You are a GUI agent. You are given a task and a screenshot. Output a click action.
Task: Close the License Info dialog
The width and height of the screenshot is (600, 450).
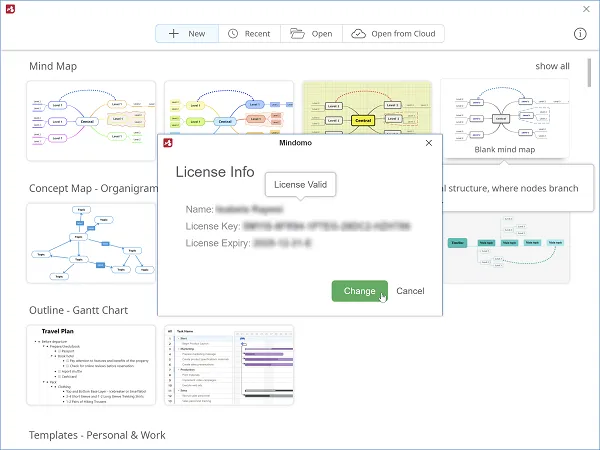coord(429,143)
